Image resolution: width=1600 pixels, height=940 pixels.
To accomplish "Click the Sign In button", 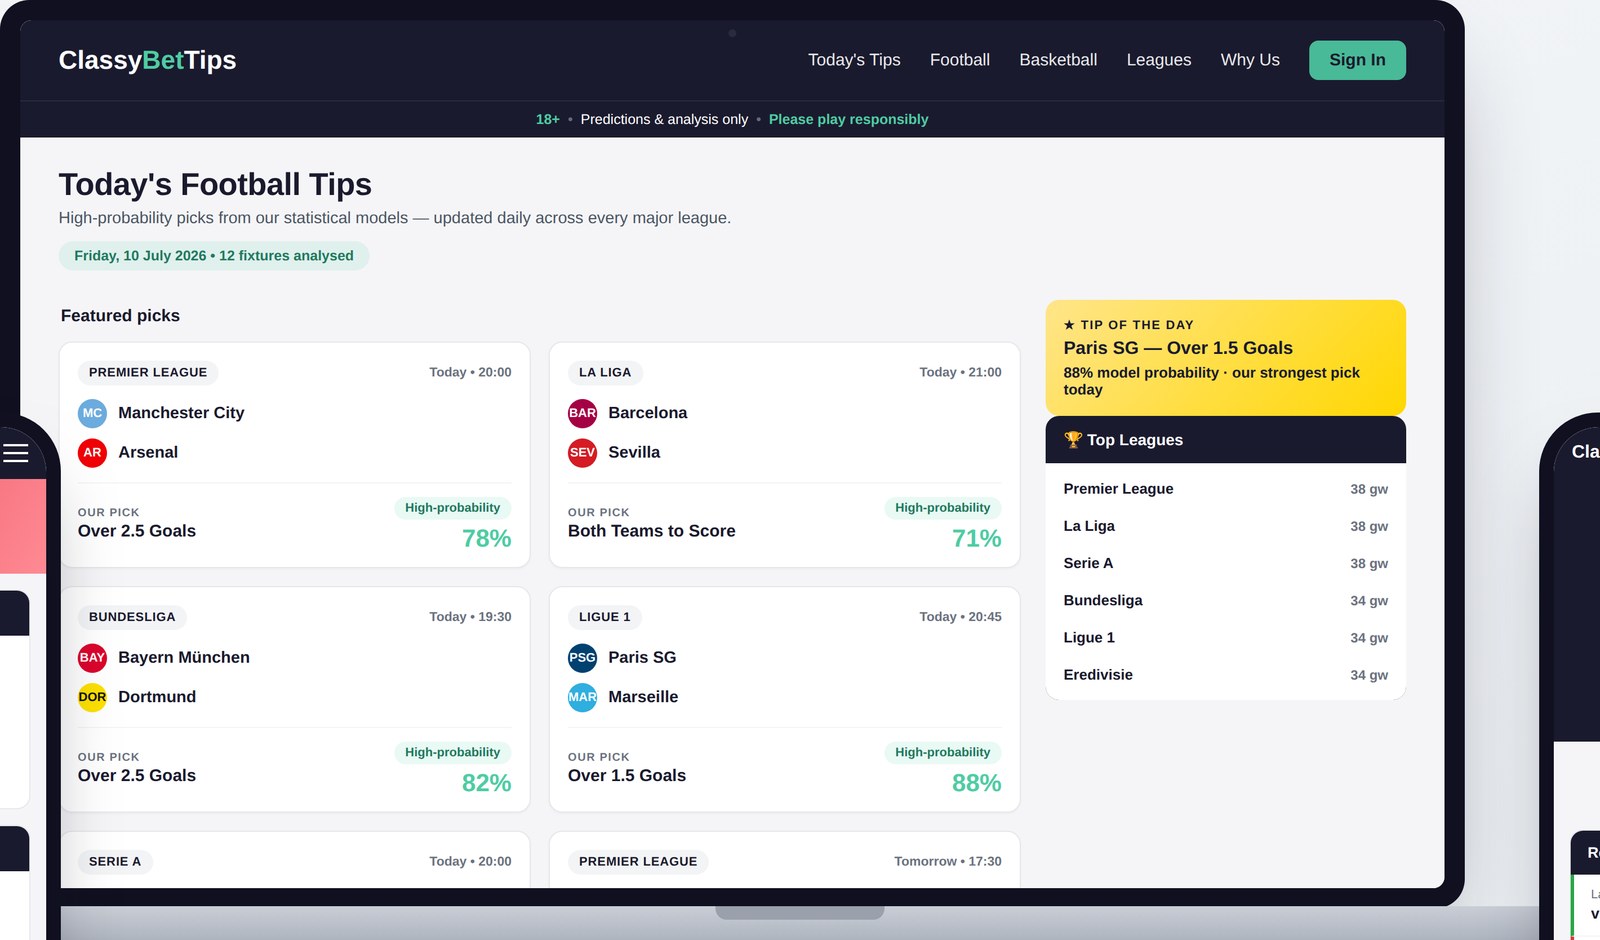I will pos(1357,60).
